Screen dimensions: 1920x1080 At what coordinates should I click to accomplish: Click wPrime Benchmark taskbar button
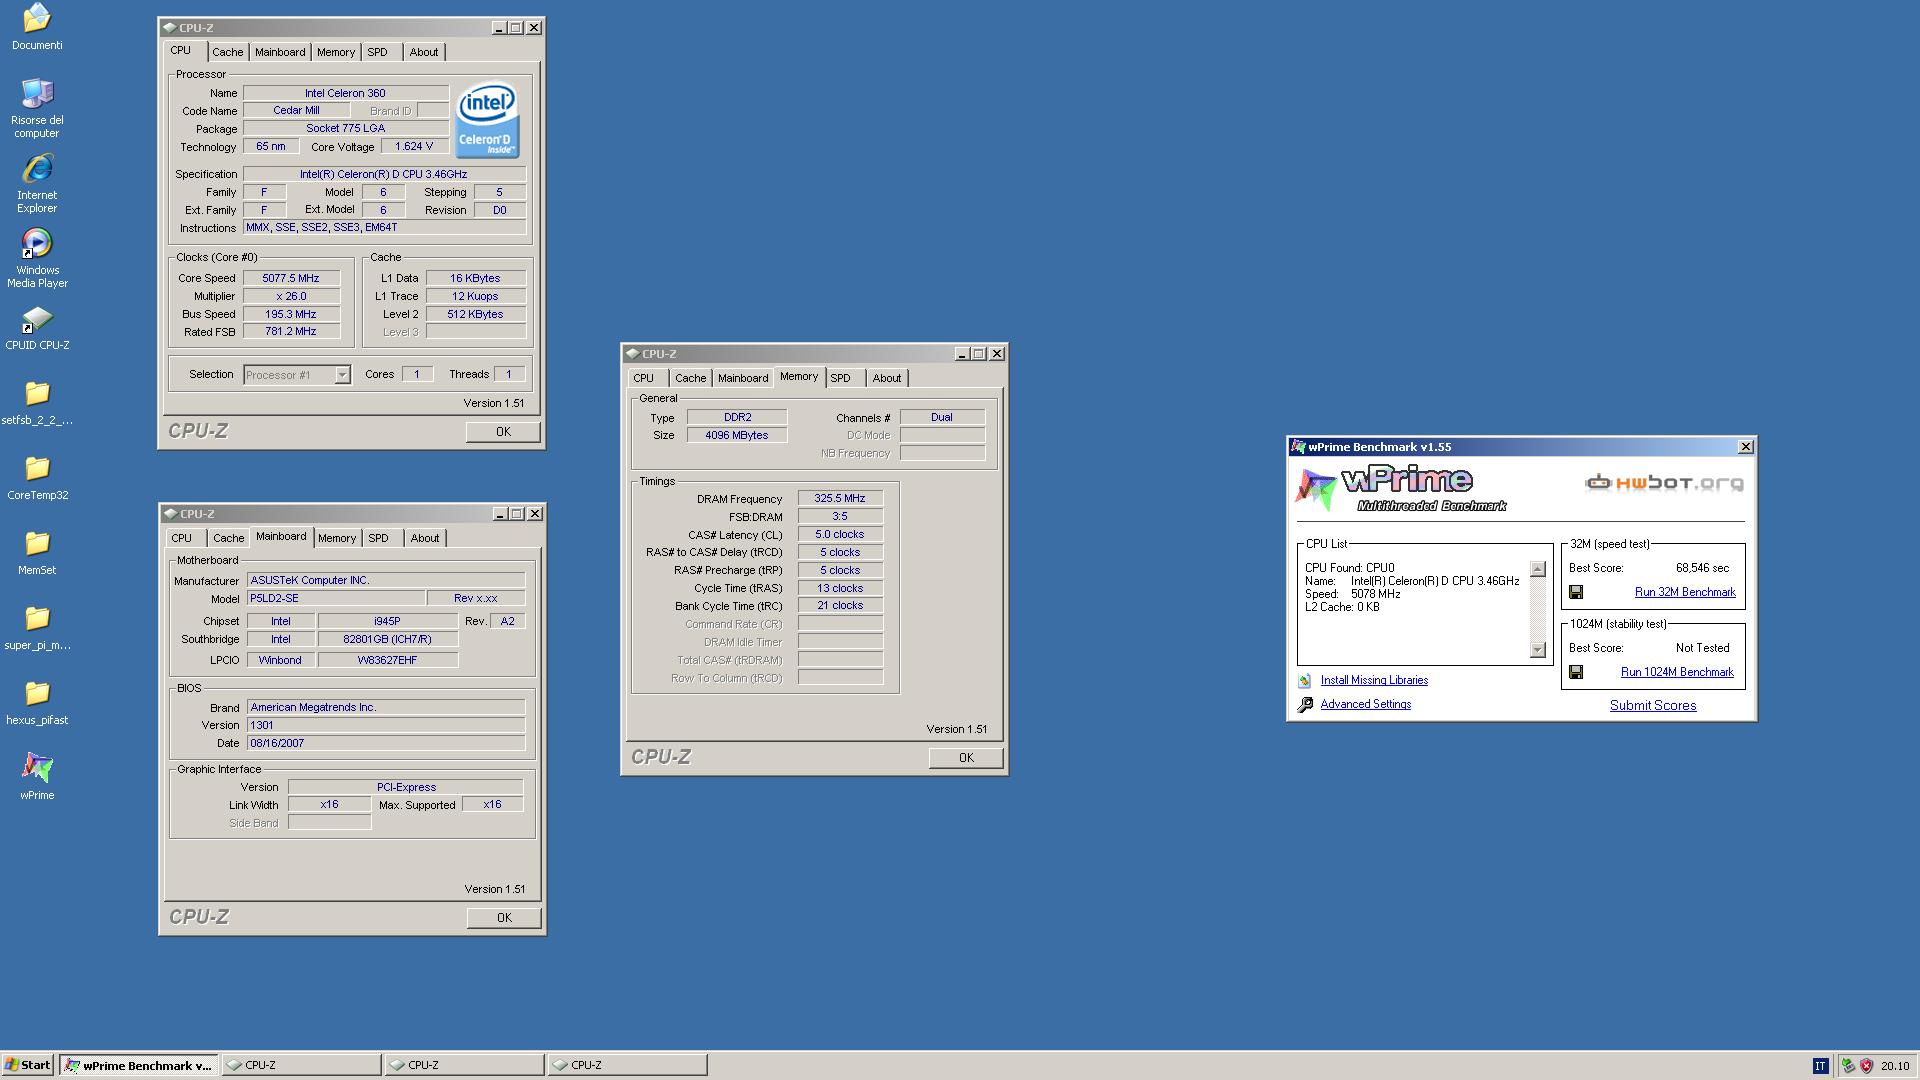pyautogui.click(x=139, y=1065)
